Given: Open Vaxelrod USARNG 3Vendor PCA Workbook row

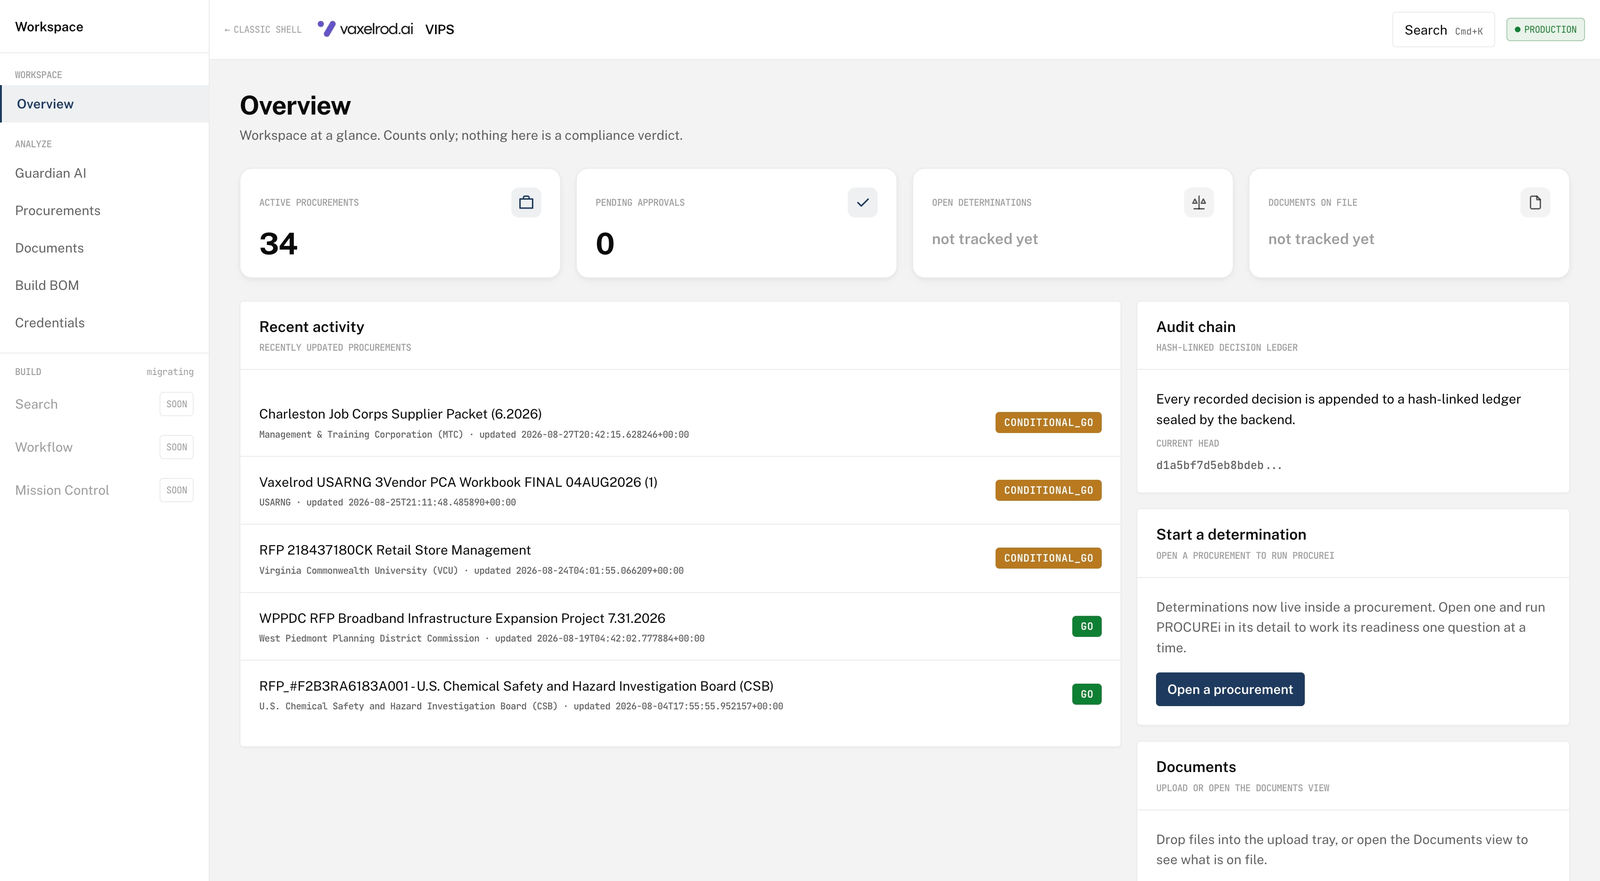Looking at the screenshot, I should click(x=680, y=491).
